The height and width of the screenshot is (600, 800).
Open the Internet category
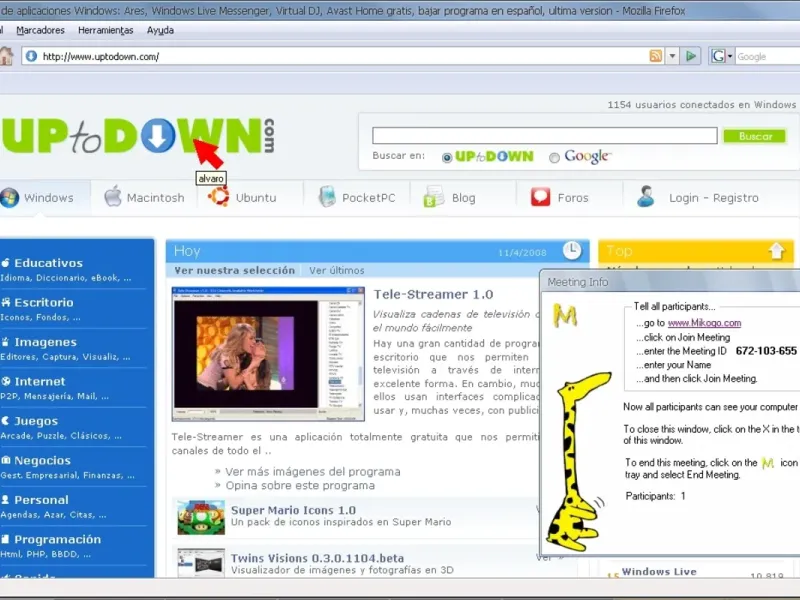[40, 381]
